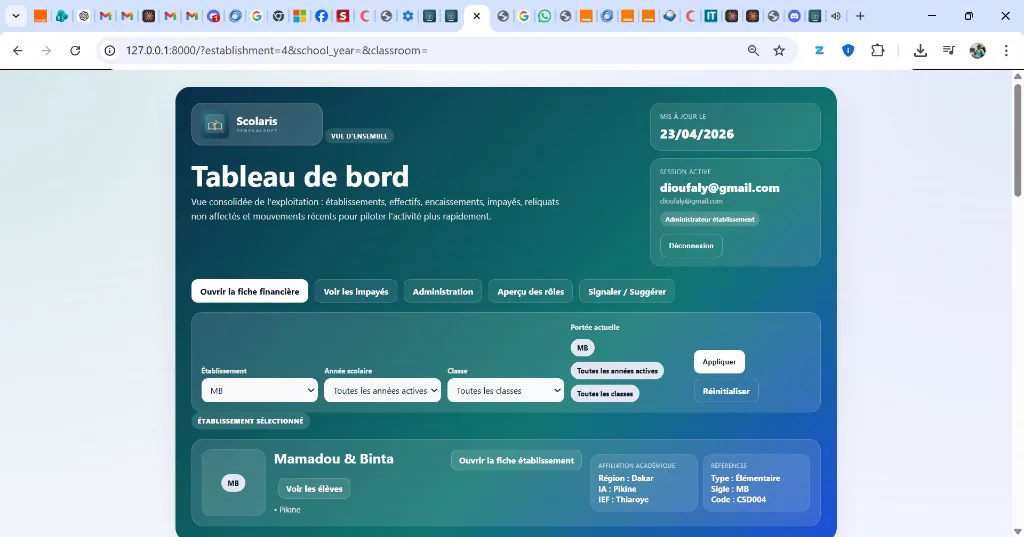
Task: Click the MB scope chip
Action: [583, 348]
